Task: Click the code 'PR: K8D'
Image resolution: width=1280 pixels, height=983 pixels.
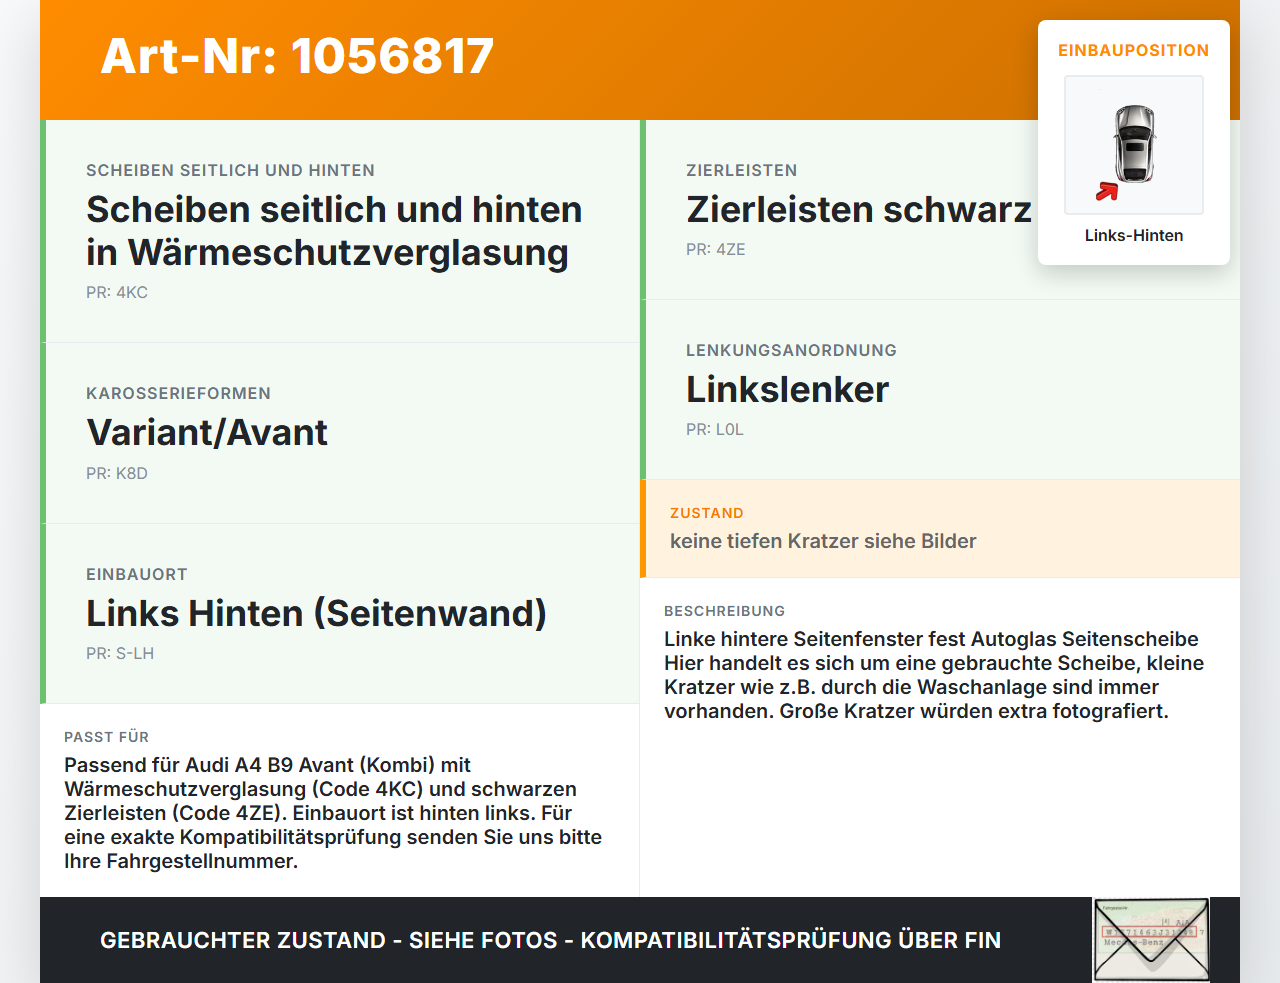Action: click(117, 473)
